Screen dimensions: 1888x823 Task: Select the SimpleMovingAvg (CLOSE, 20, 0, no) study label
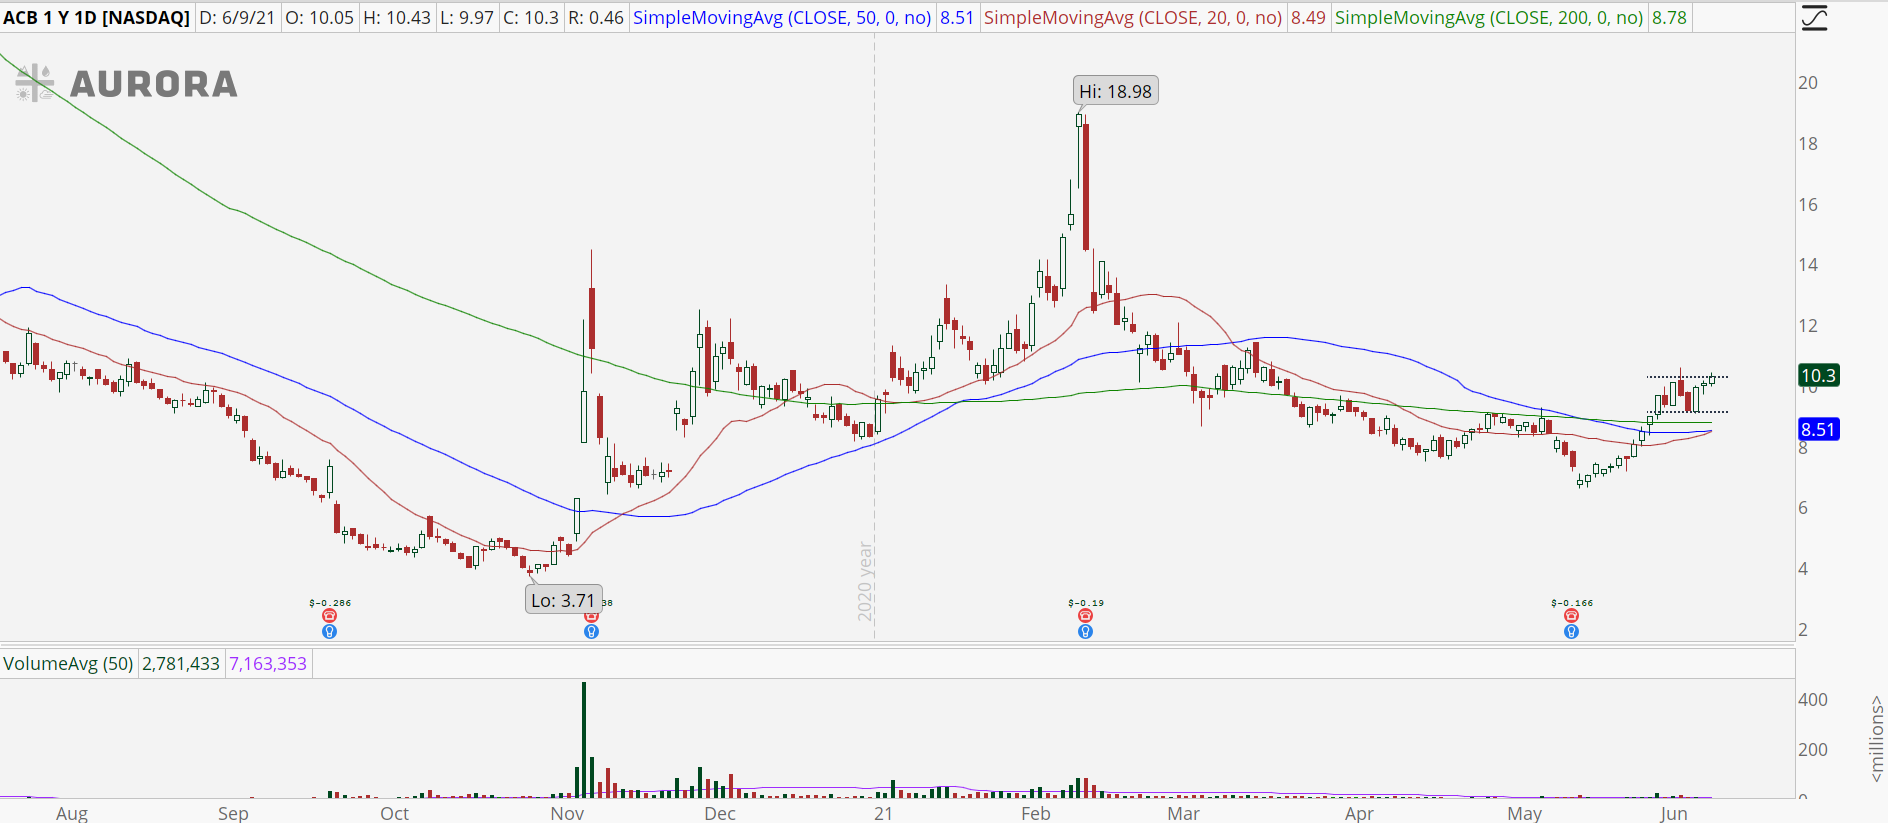click(1133, 18)
